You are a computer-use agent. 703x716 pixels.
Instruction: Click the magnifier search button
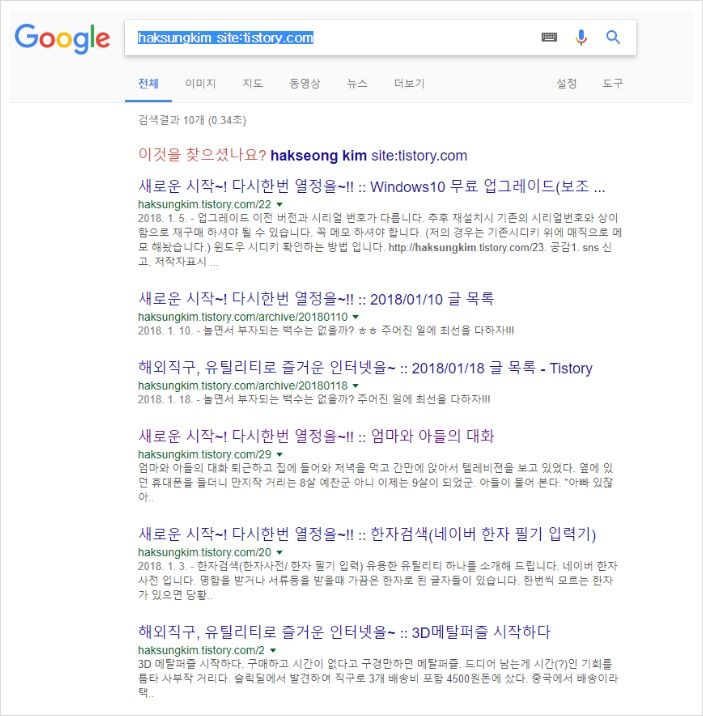[x=613, y=37]
